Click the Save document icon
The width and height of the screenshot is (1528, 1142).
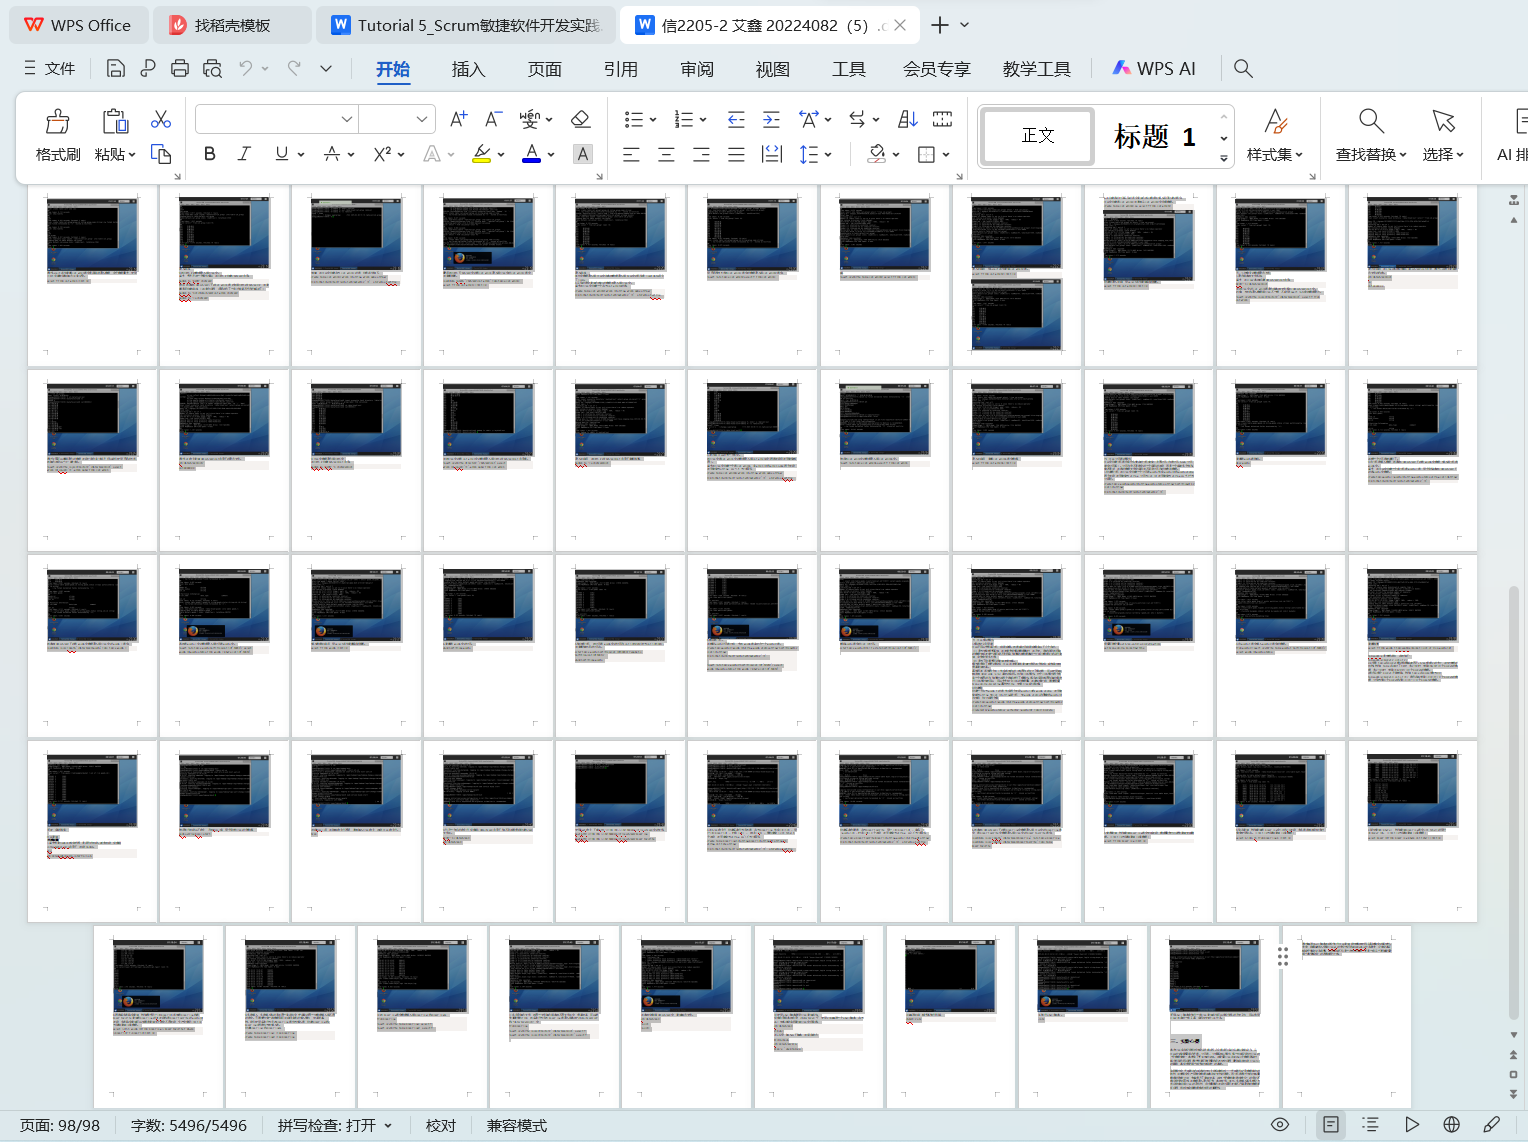116,68
